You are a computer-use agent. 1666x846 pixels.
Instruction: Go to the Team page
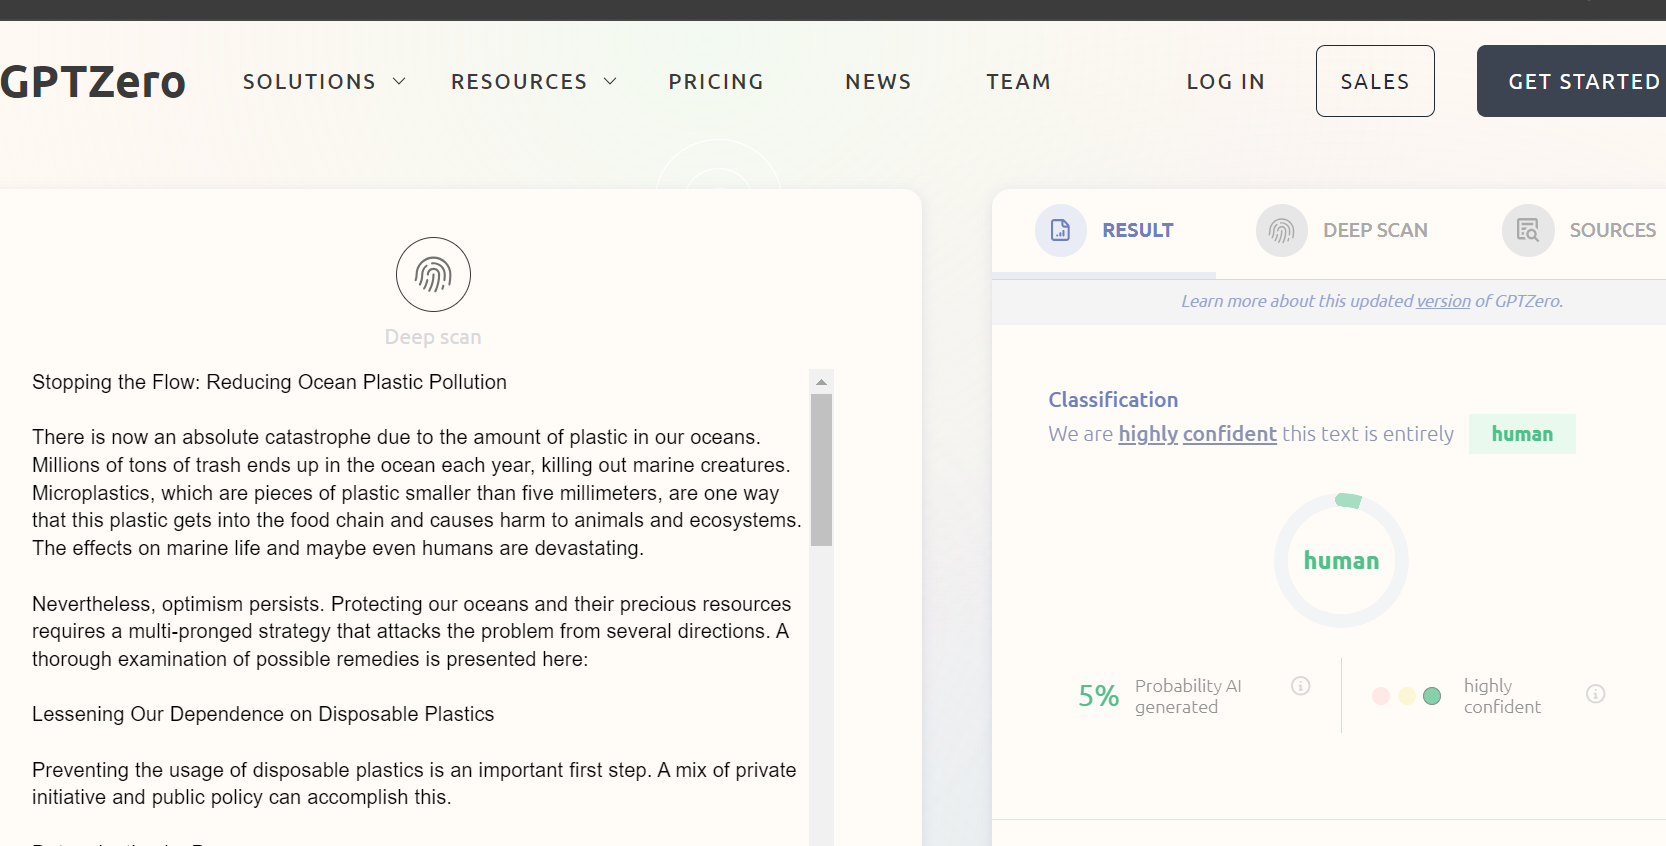coord(1018,81)
